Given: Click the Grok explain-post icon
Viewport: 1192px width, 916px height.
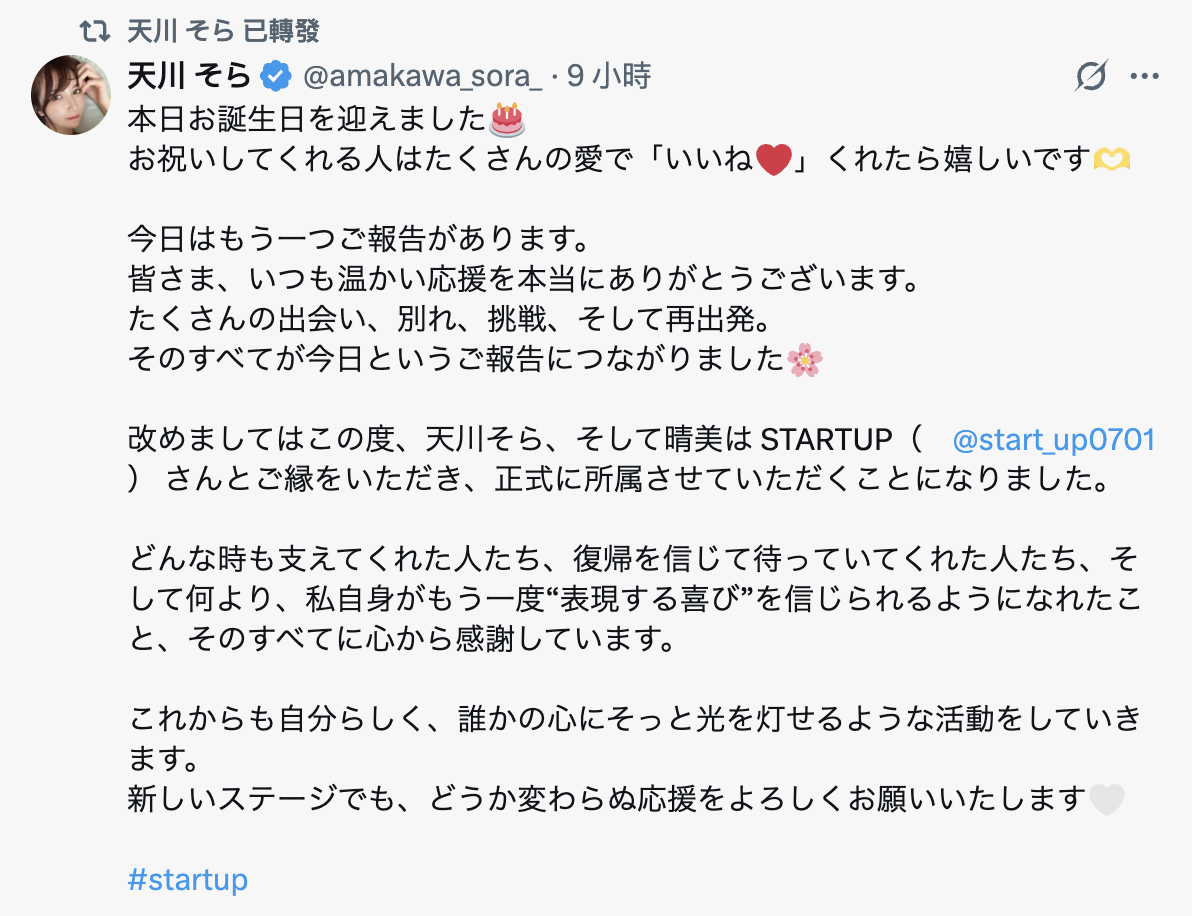Looking at the screenshot, I should coord(1091,76).
